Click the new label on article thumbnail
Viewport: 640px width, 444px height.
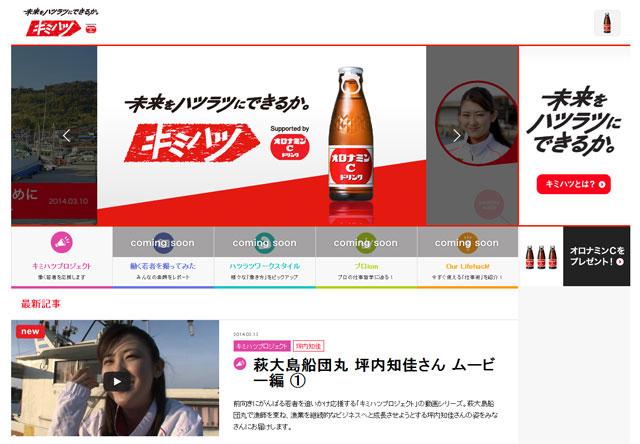click(30, 331)
